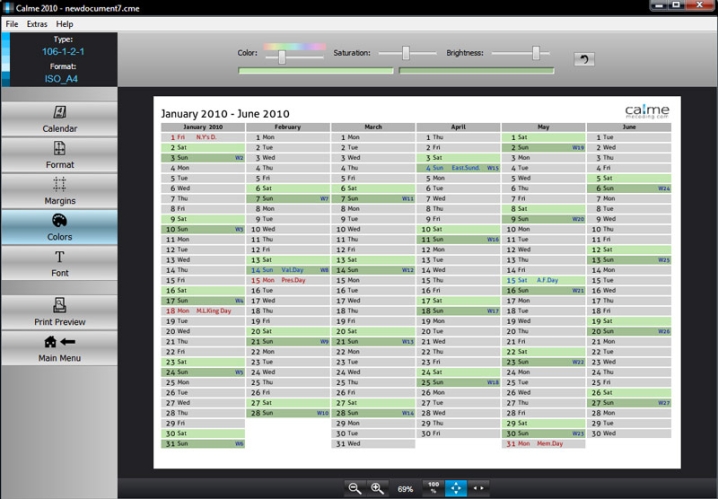Image resolution: width=718 pixels, height=499 pixels.
Task: Reset colors with the undo arrow
Action: [x=583, y=59]
